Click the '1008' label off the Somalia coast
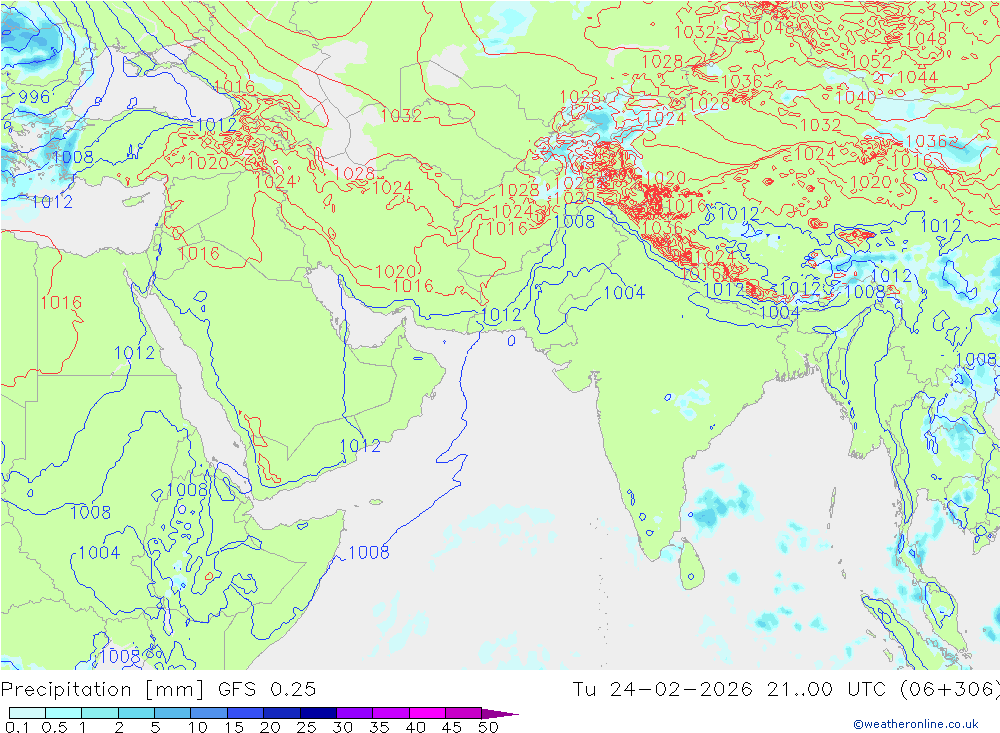 pyautogui.click(x=369, y=552)
